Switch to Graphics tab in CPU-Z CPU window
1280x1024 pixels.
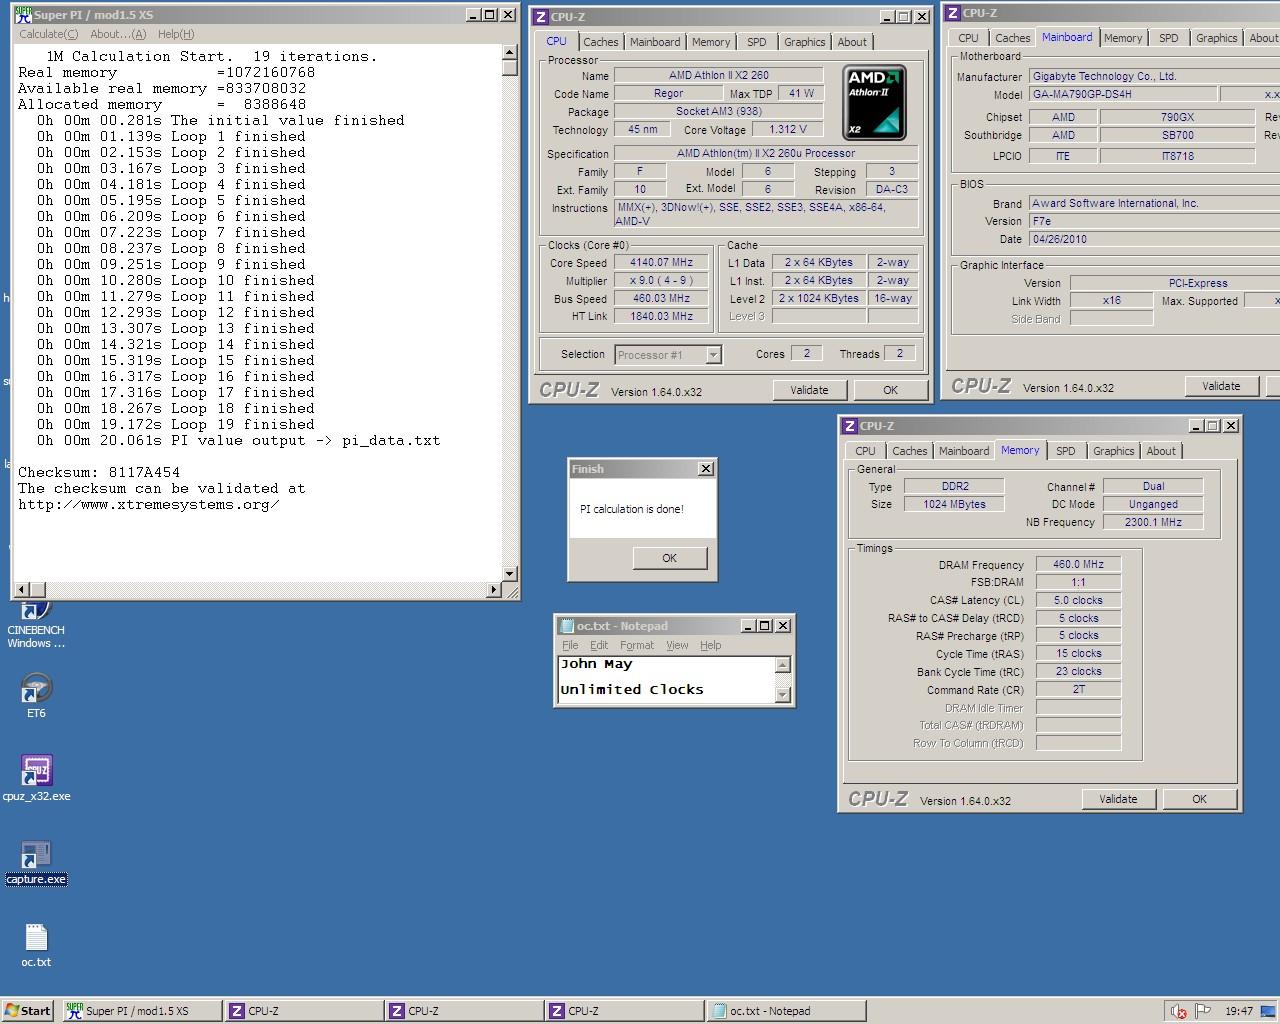pos(805,42)
